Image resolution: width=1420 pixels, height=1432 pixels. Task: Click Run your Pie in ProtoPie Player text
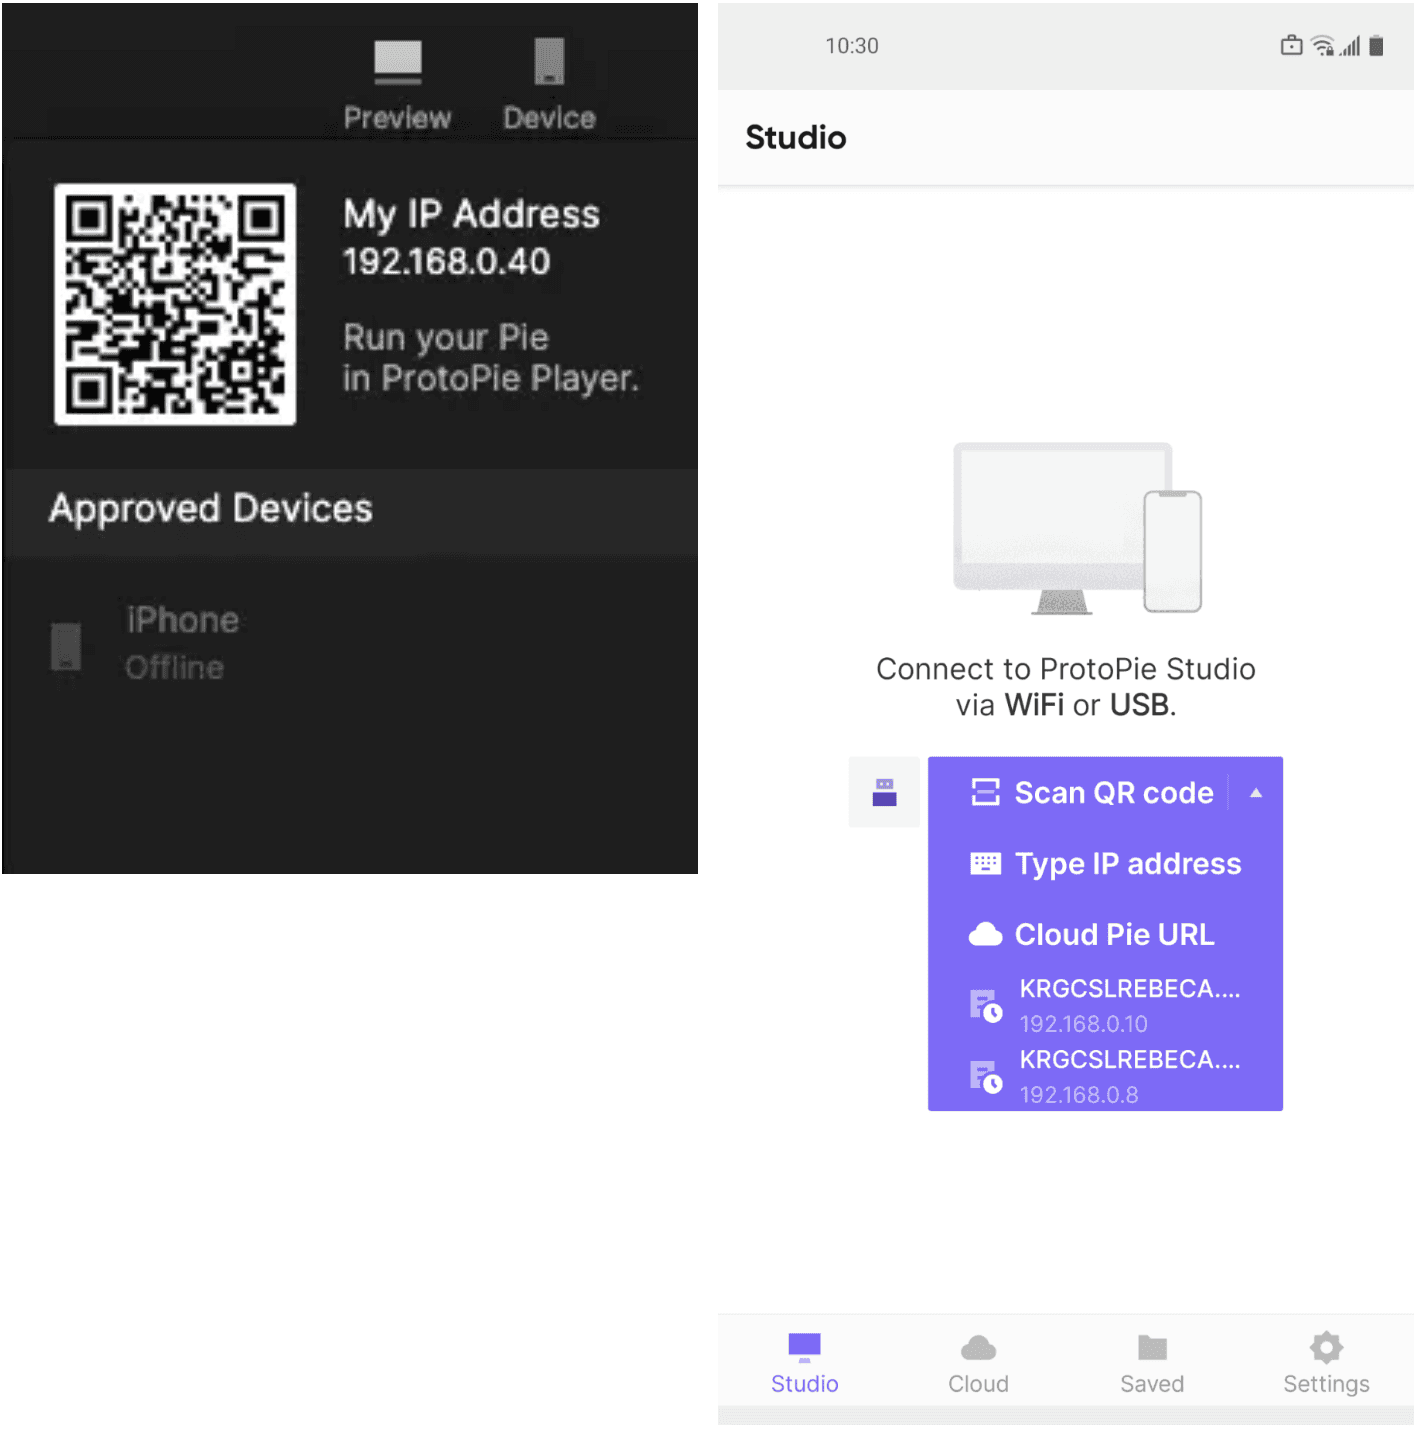[490, 358]
